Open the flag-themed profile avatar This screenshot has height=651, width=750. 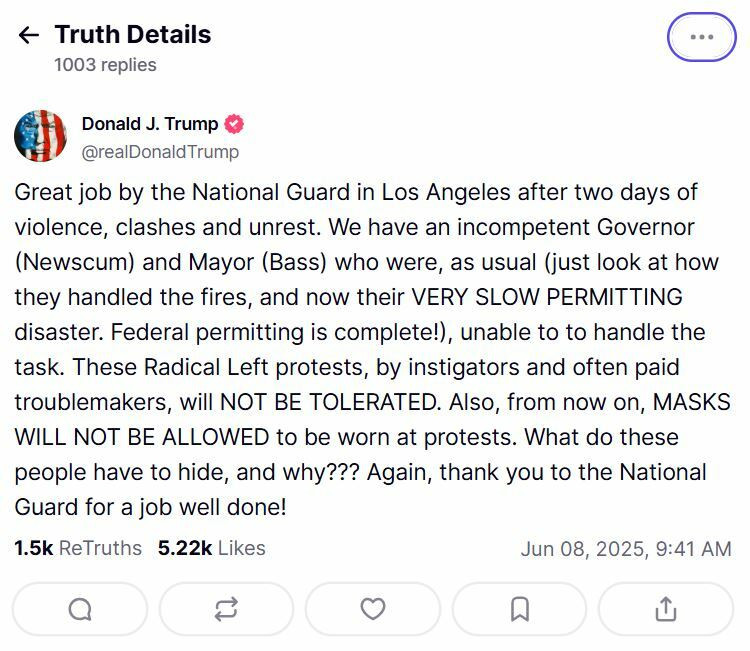coord(40,136)
